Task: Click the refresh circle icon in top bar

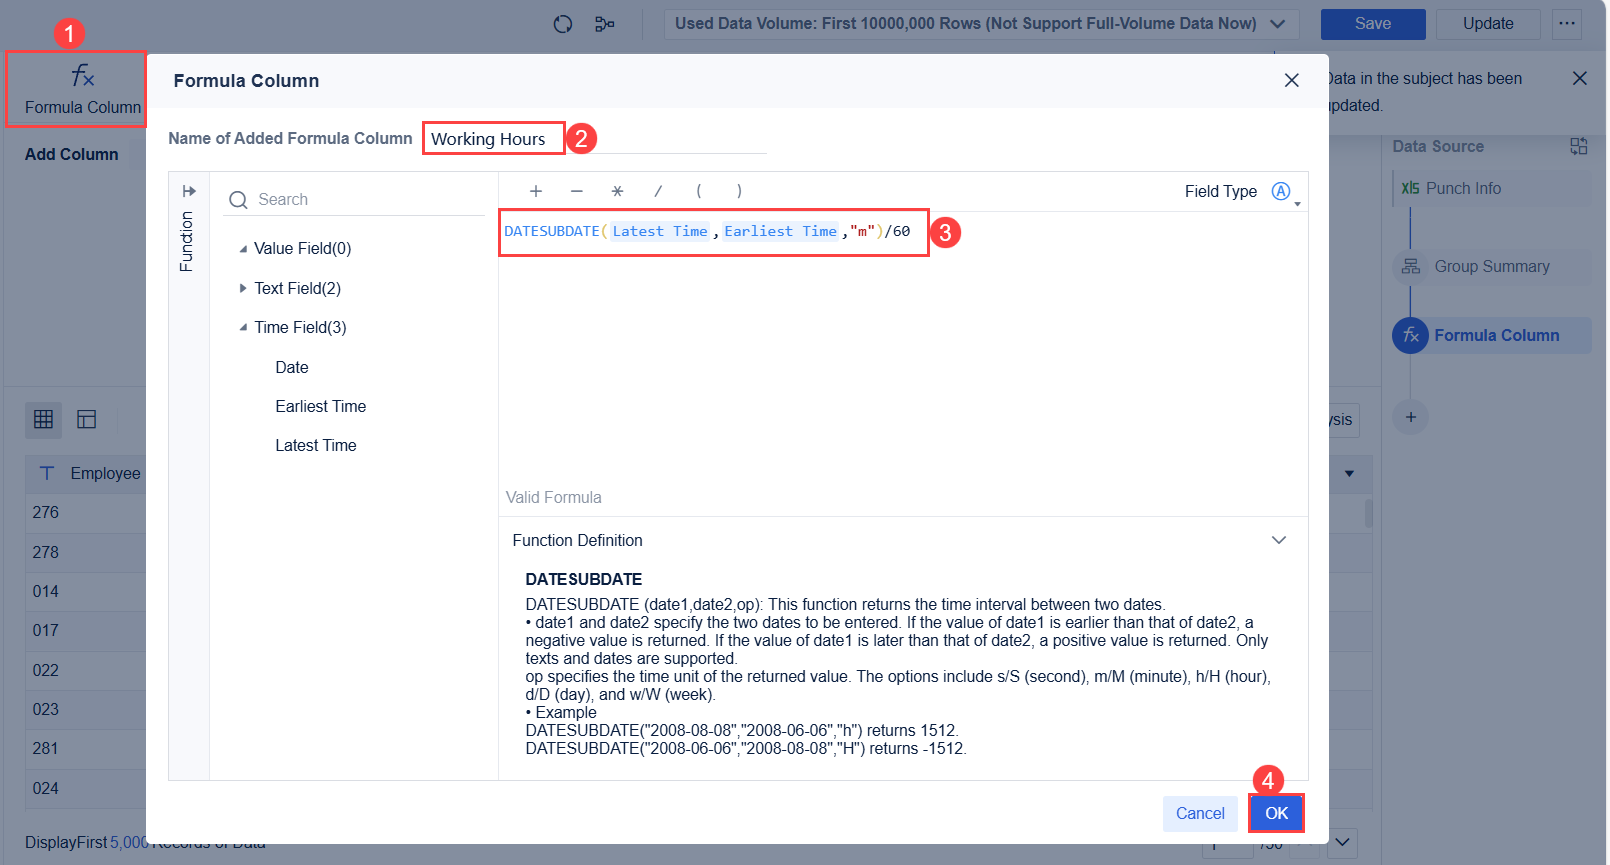Action: (563, 24)
